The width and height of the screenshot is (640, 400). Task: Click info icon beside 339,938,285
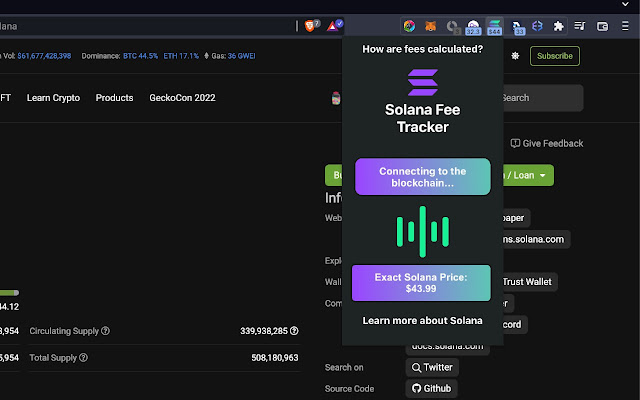[x=294, y=331]
